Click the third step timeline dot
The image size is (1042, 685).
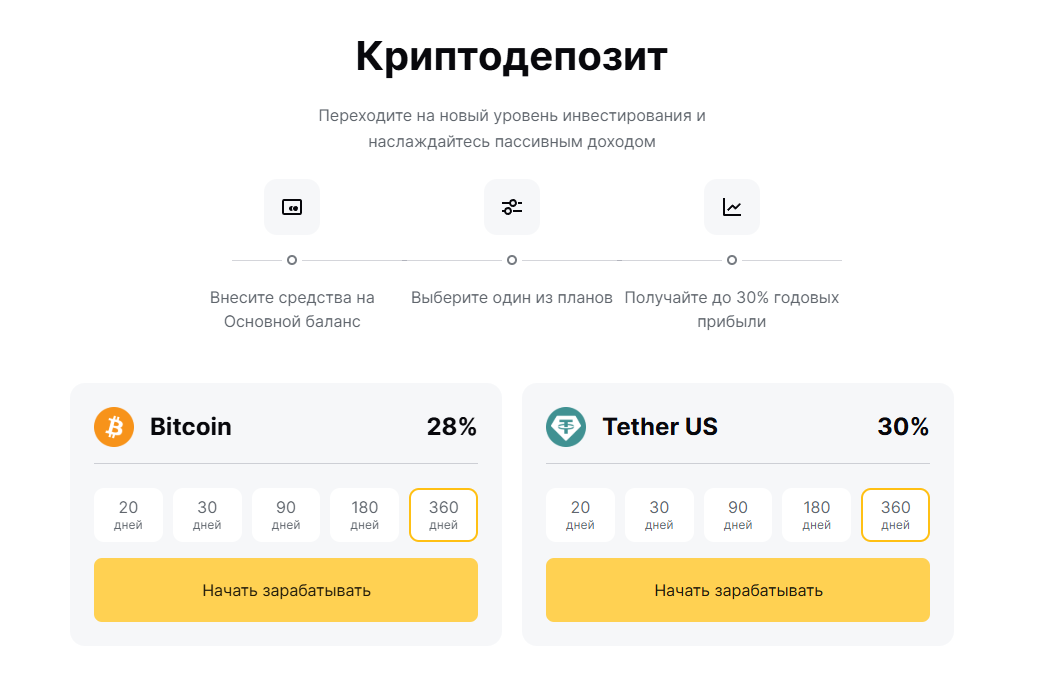coord(732,260)
